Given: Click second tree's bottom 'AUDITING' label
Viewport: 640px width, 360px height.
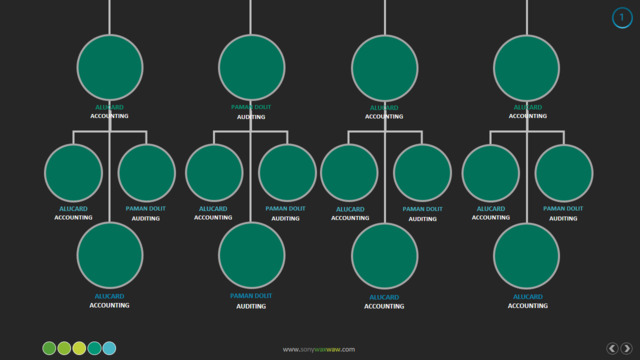Looking at the screenshot, I should point(251,306).
